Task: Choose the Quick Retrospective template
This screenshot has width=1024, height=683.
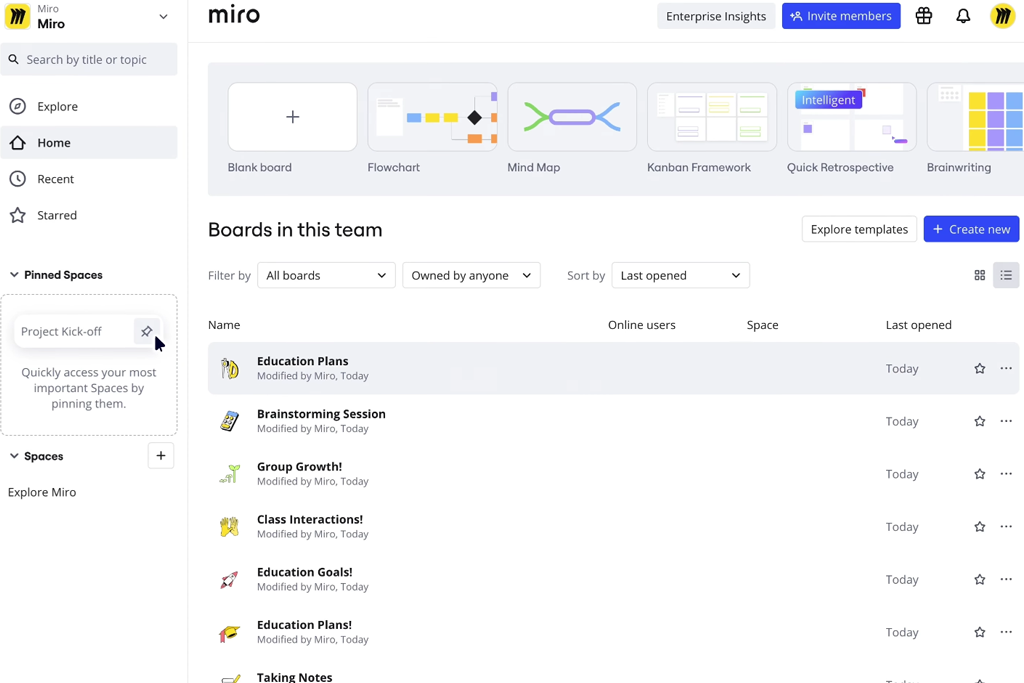Action: (852, 117)
